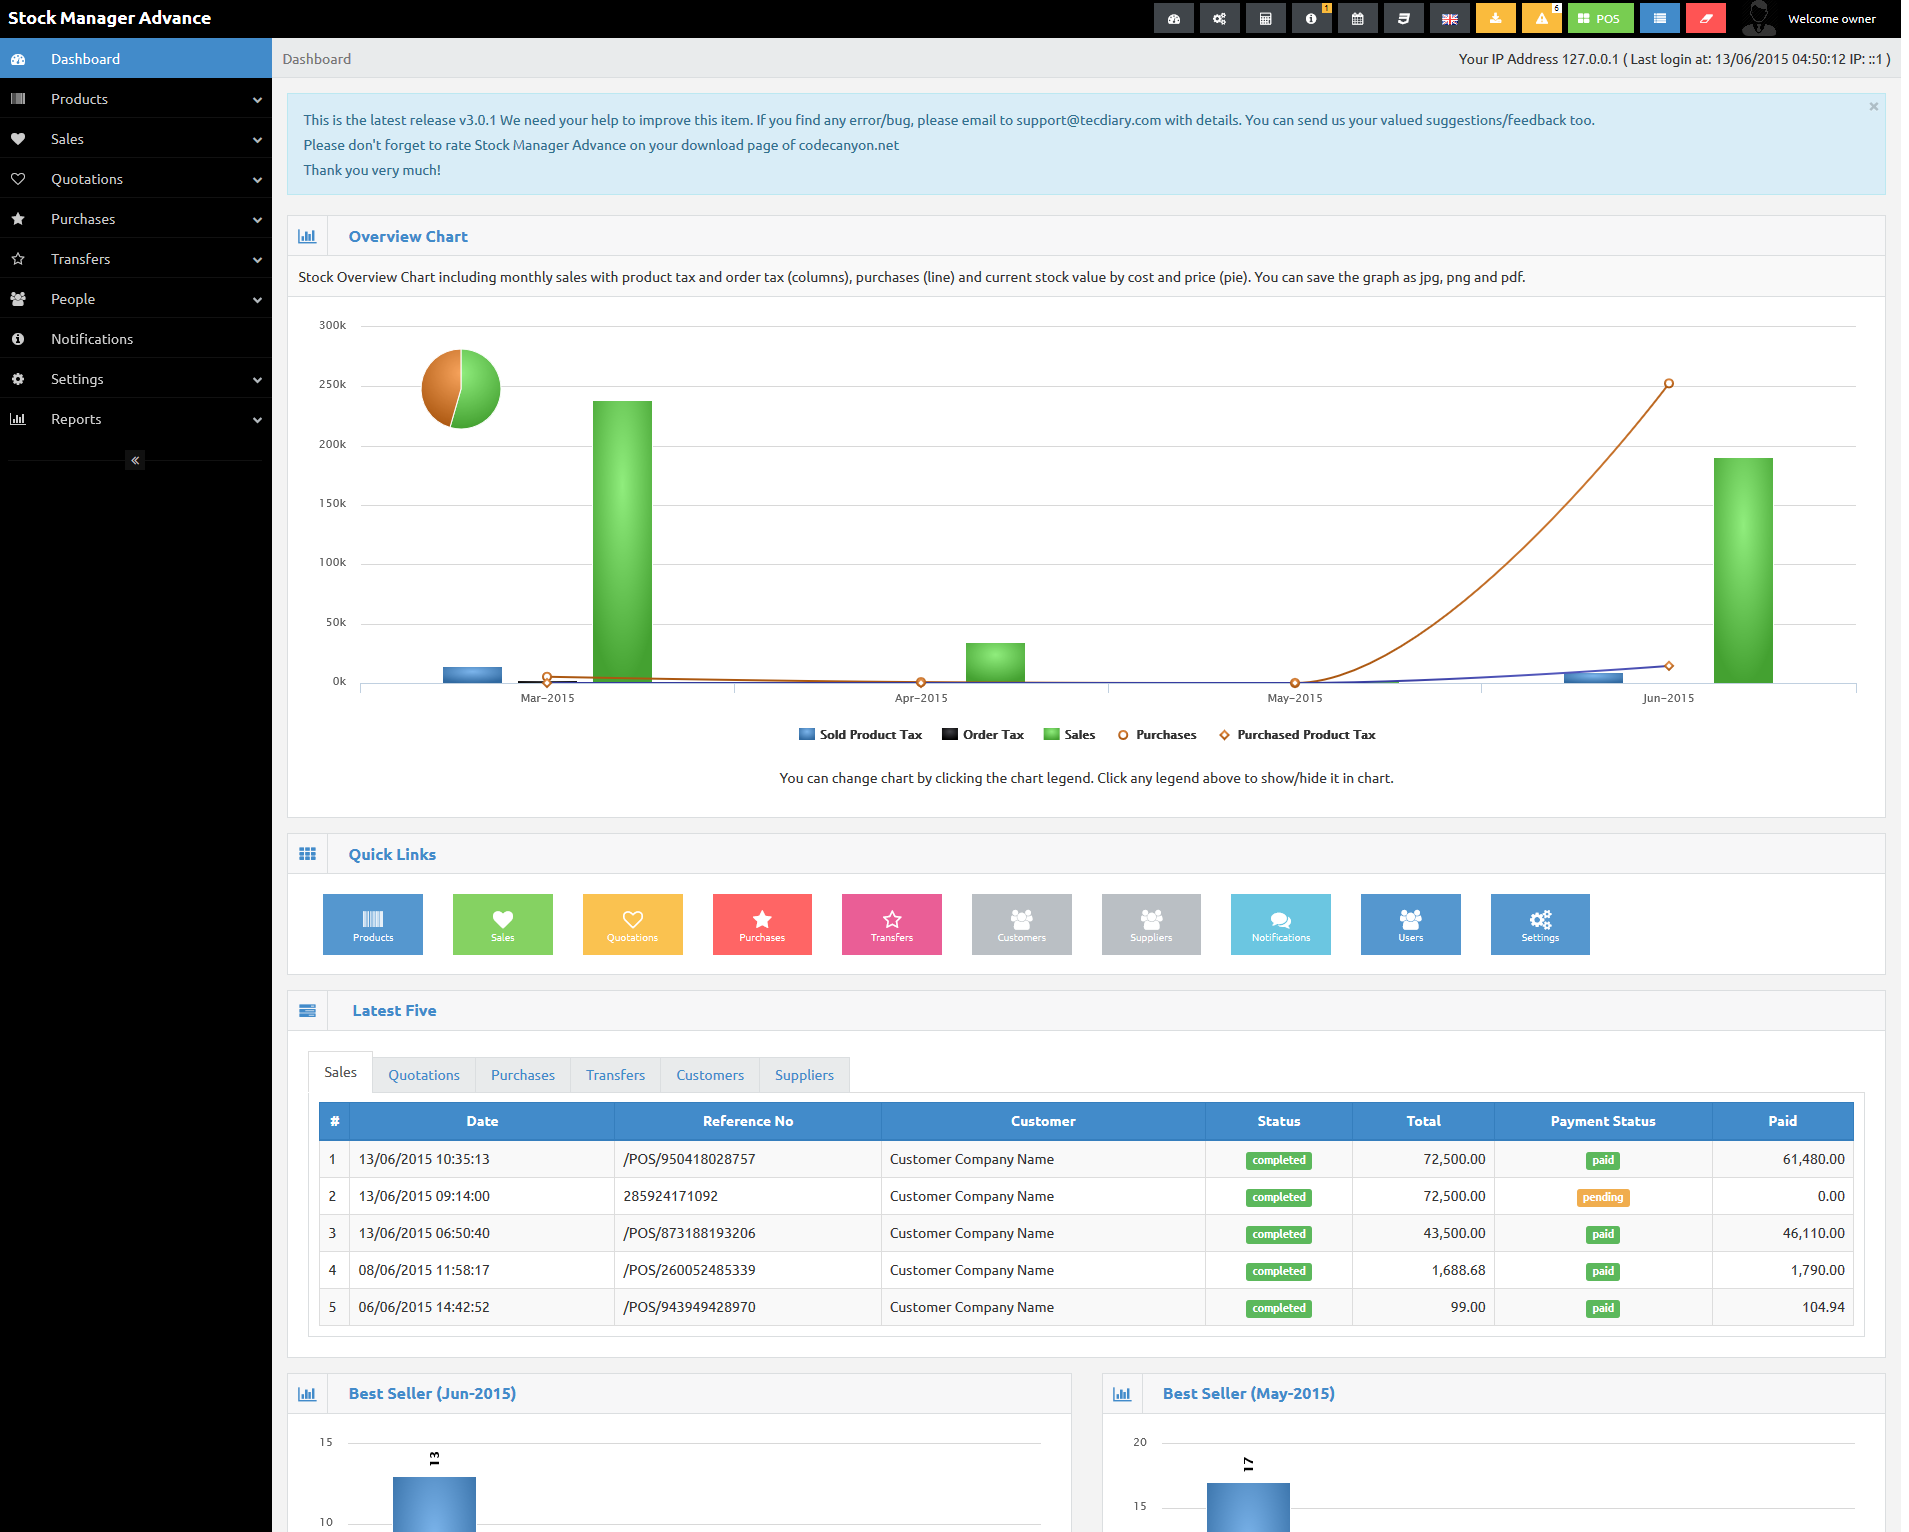Open the Sales quick link tile
Screen dimensions: 1909x1532
tap(503, 924)
